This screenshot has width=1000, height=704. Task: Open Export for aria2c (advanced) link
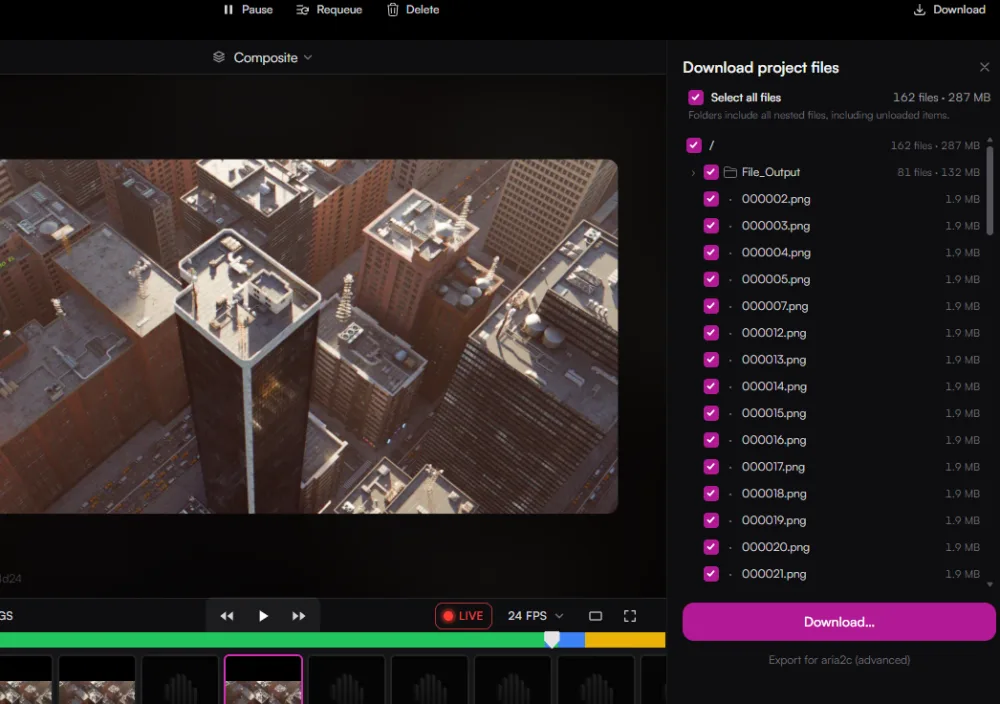click(839, 660)
